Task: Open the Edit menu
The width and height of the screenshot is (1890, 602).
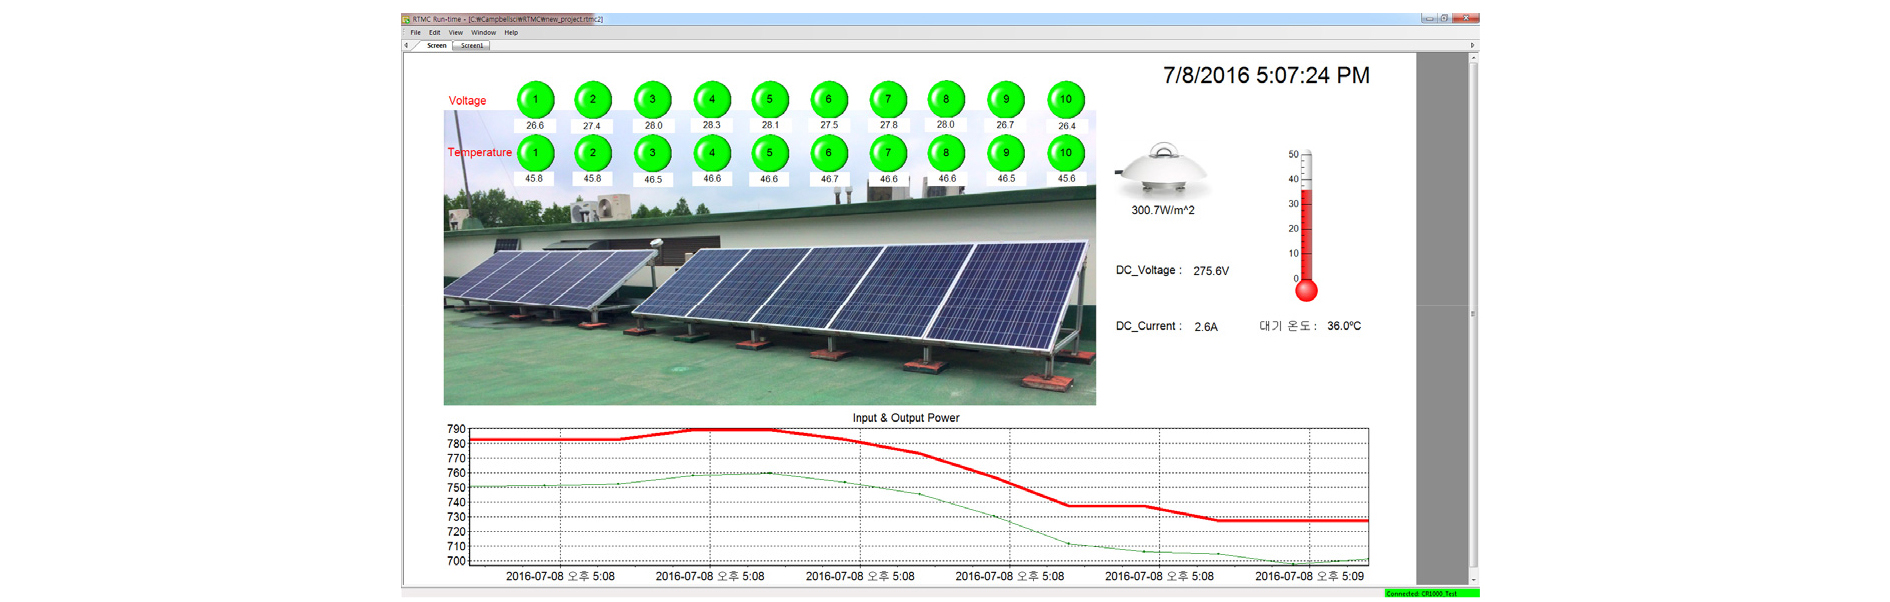Action: point(435,33)
